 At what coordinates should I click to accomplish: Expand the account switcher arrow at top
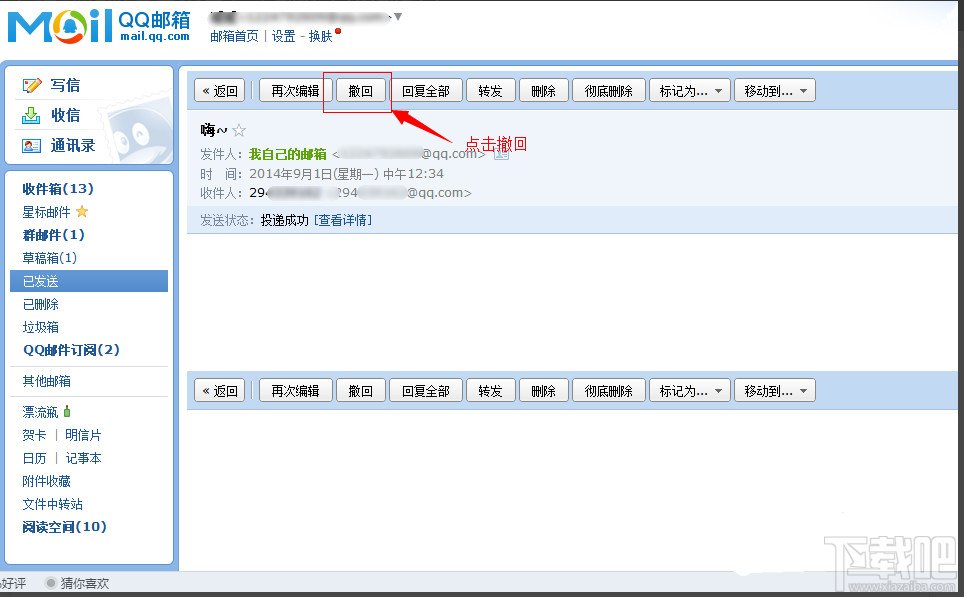coord(399,16)
